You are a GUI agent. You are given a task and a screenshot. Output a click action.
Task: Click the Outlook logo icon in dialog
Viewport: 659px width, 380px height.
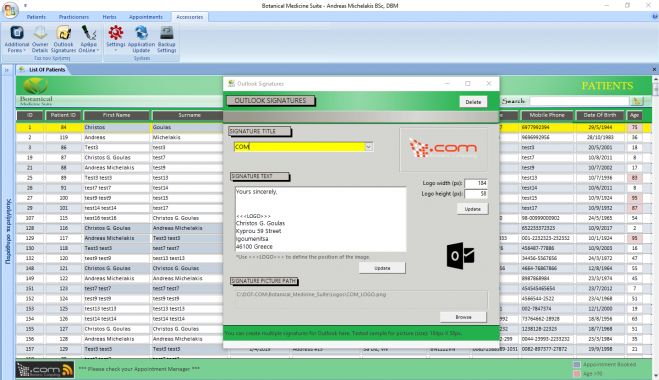point(460,256)
